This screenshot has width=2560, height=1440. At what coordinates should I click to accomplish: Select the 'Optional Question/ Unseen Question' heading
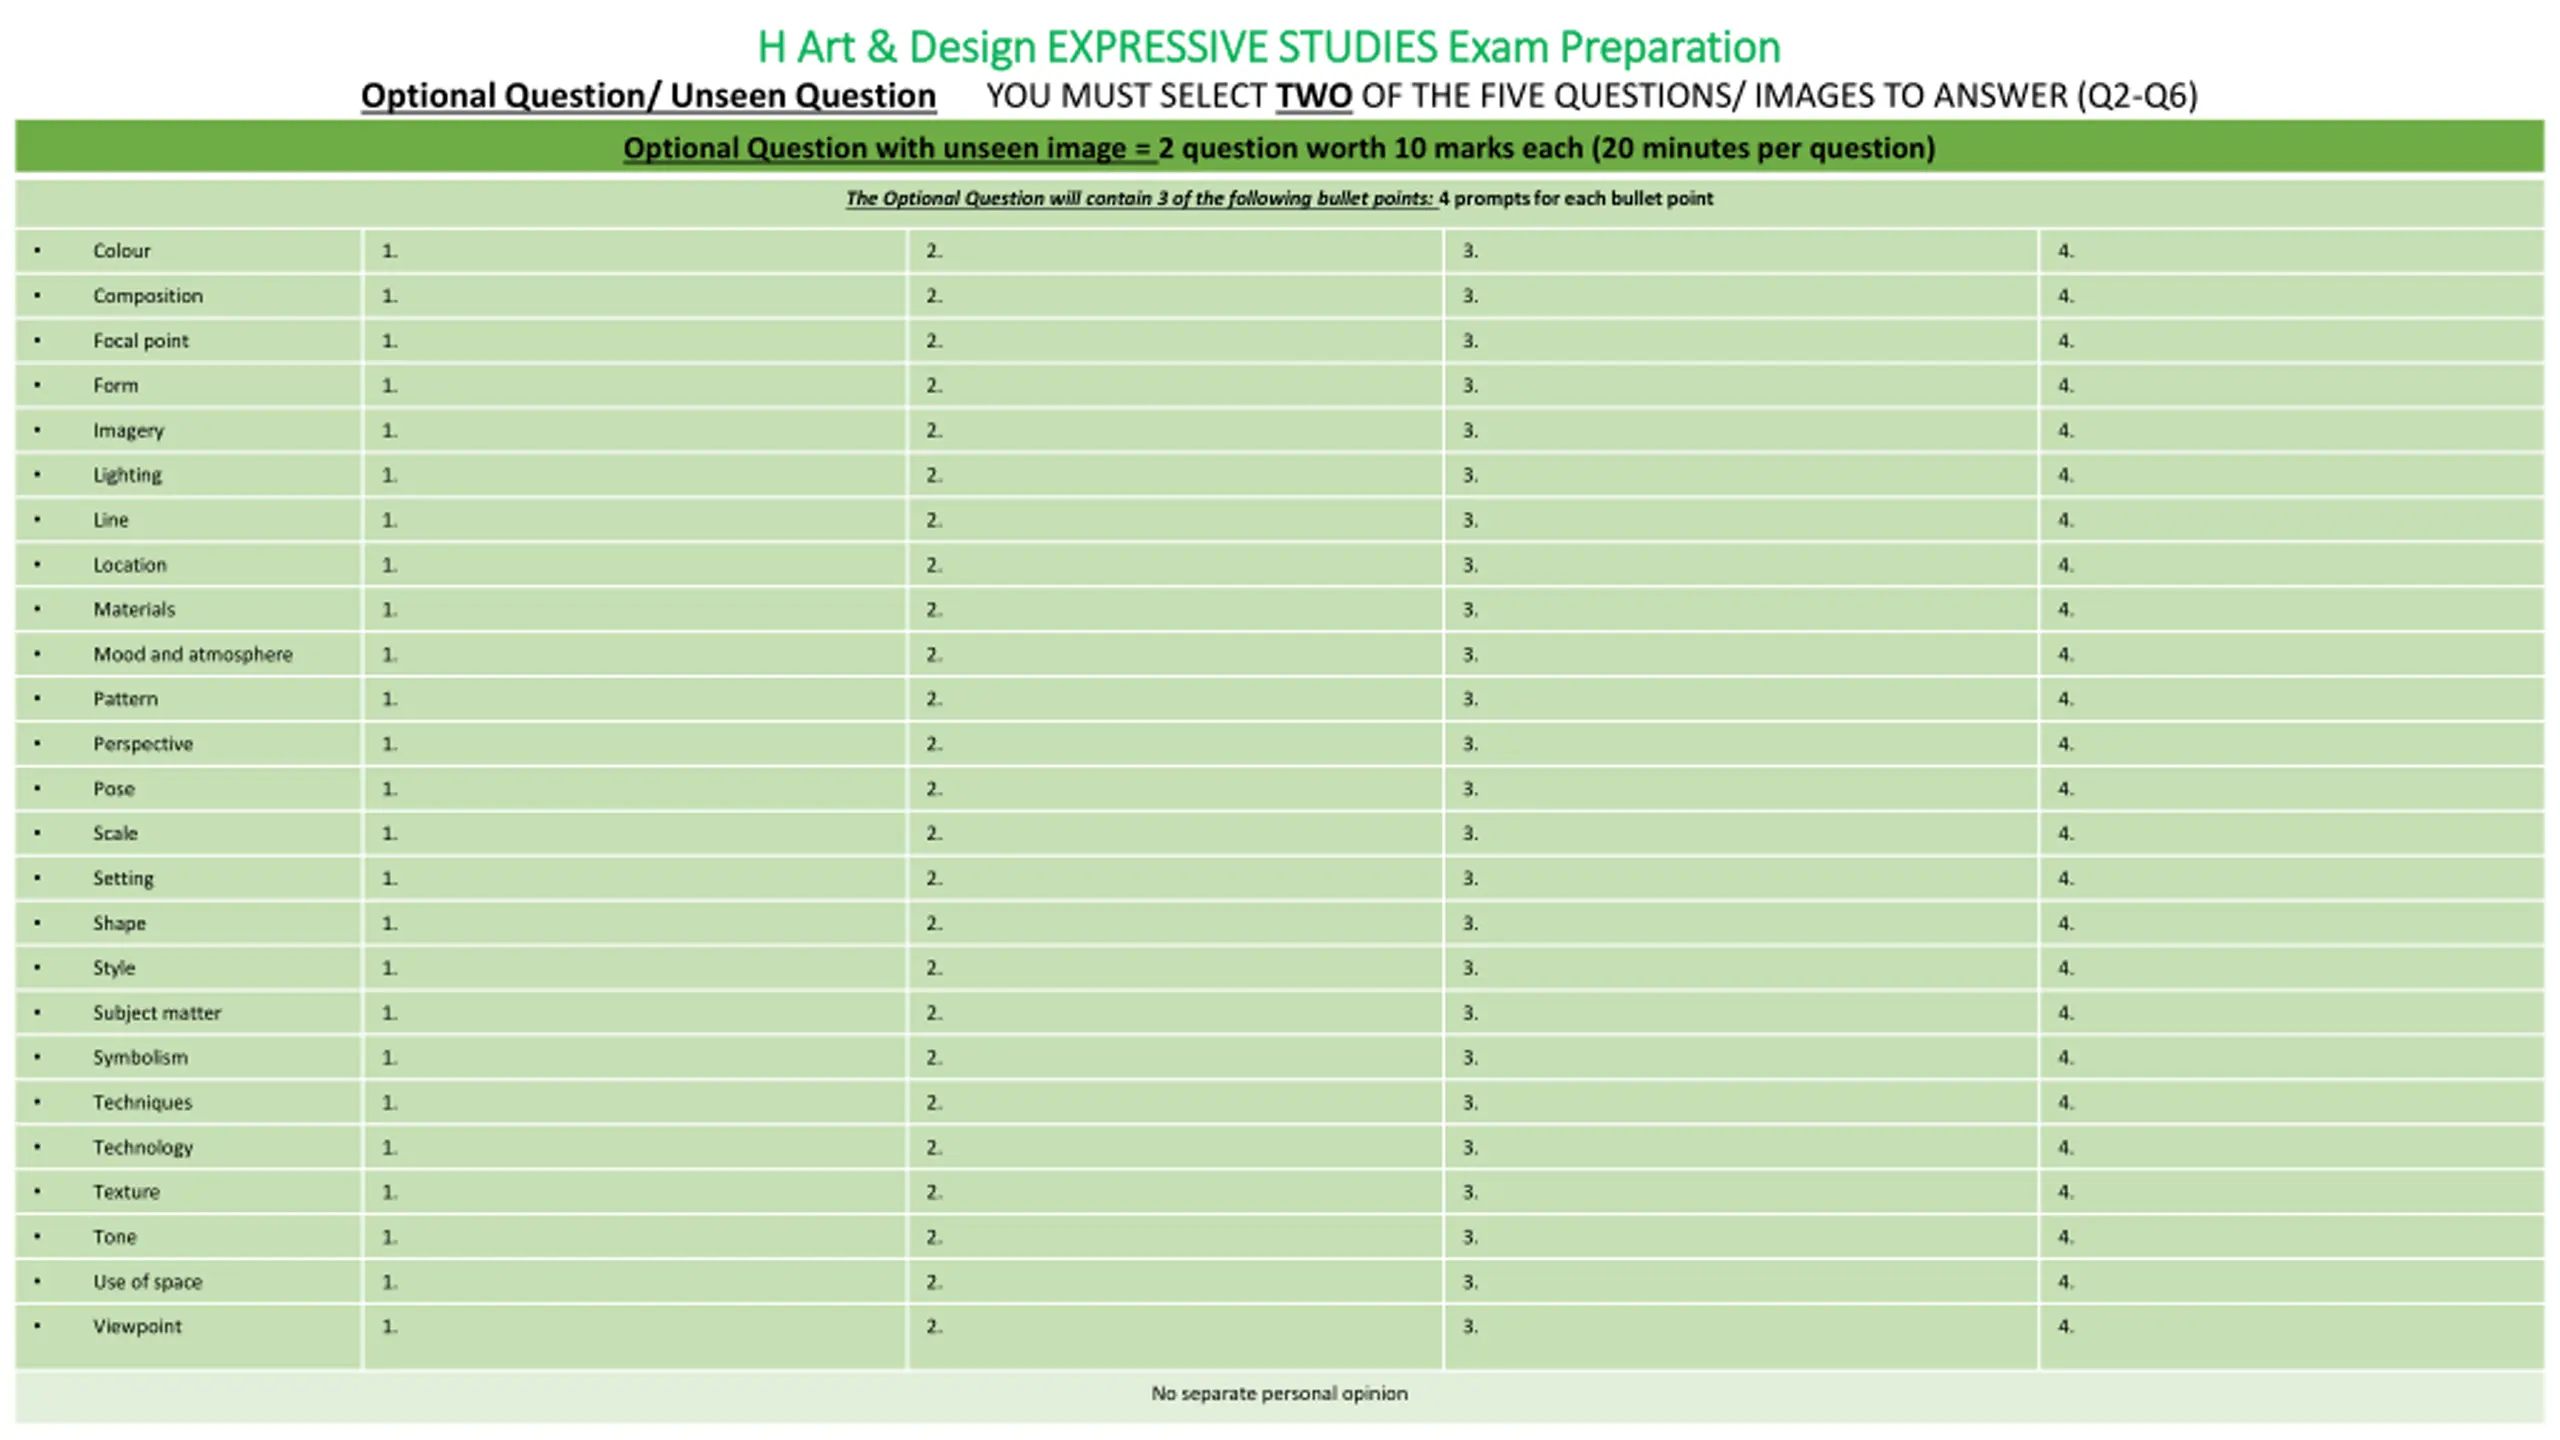click(x=648, y=95)
